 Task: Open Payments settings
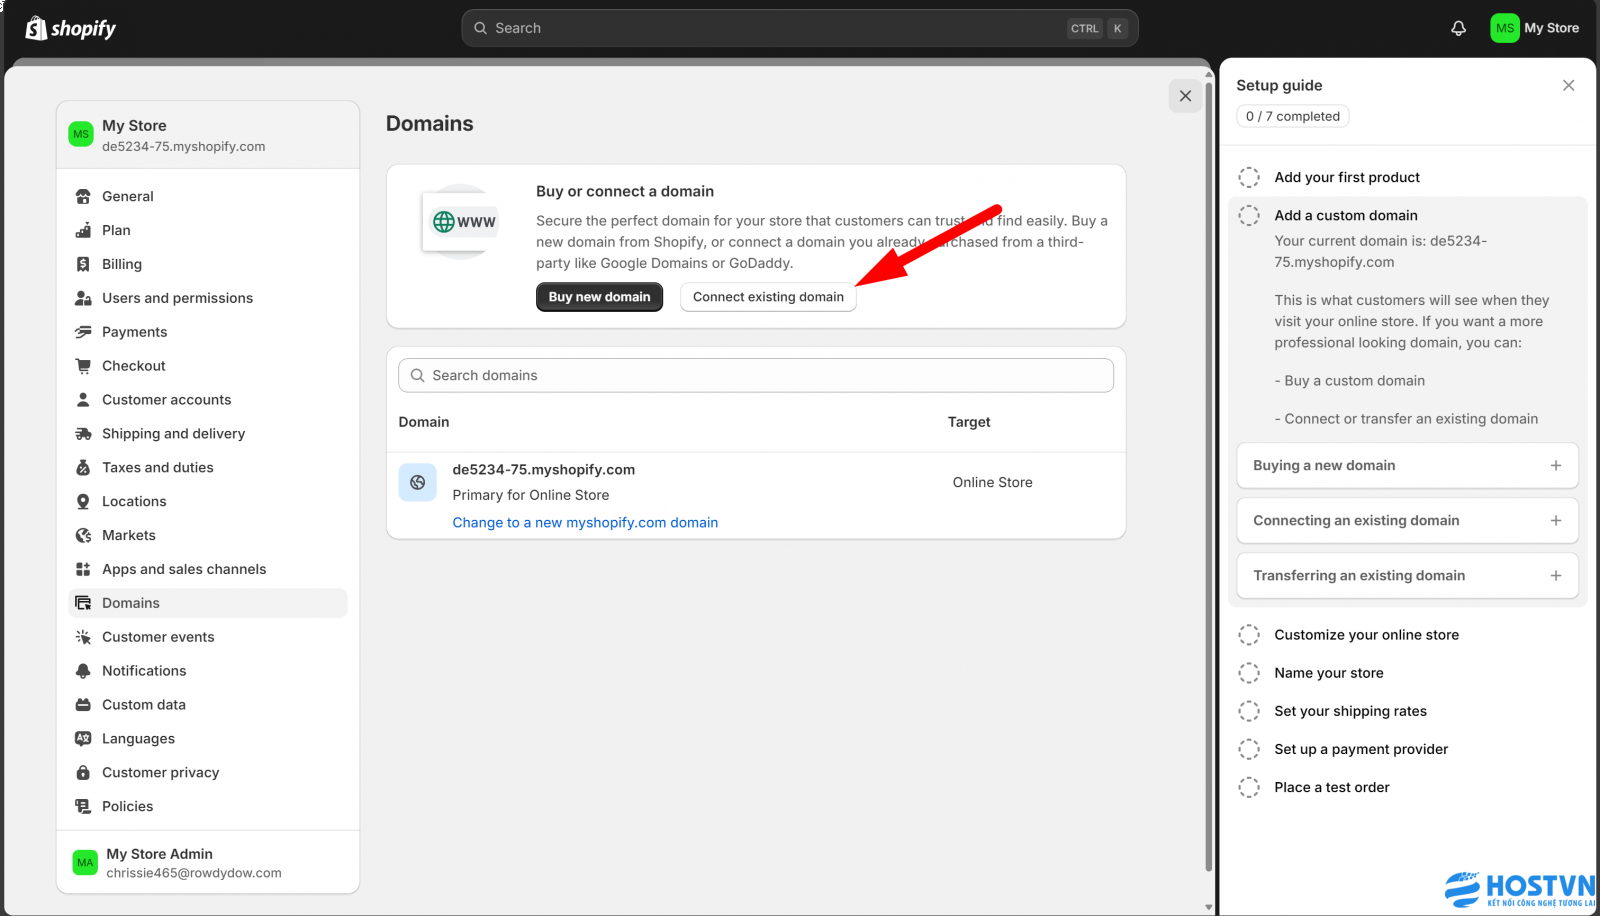click(x=208, y=332)
